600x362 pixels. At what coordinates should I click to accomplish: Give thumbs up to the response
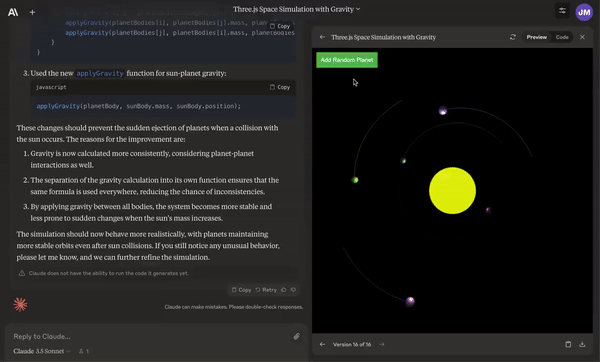tap(284, 290)
